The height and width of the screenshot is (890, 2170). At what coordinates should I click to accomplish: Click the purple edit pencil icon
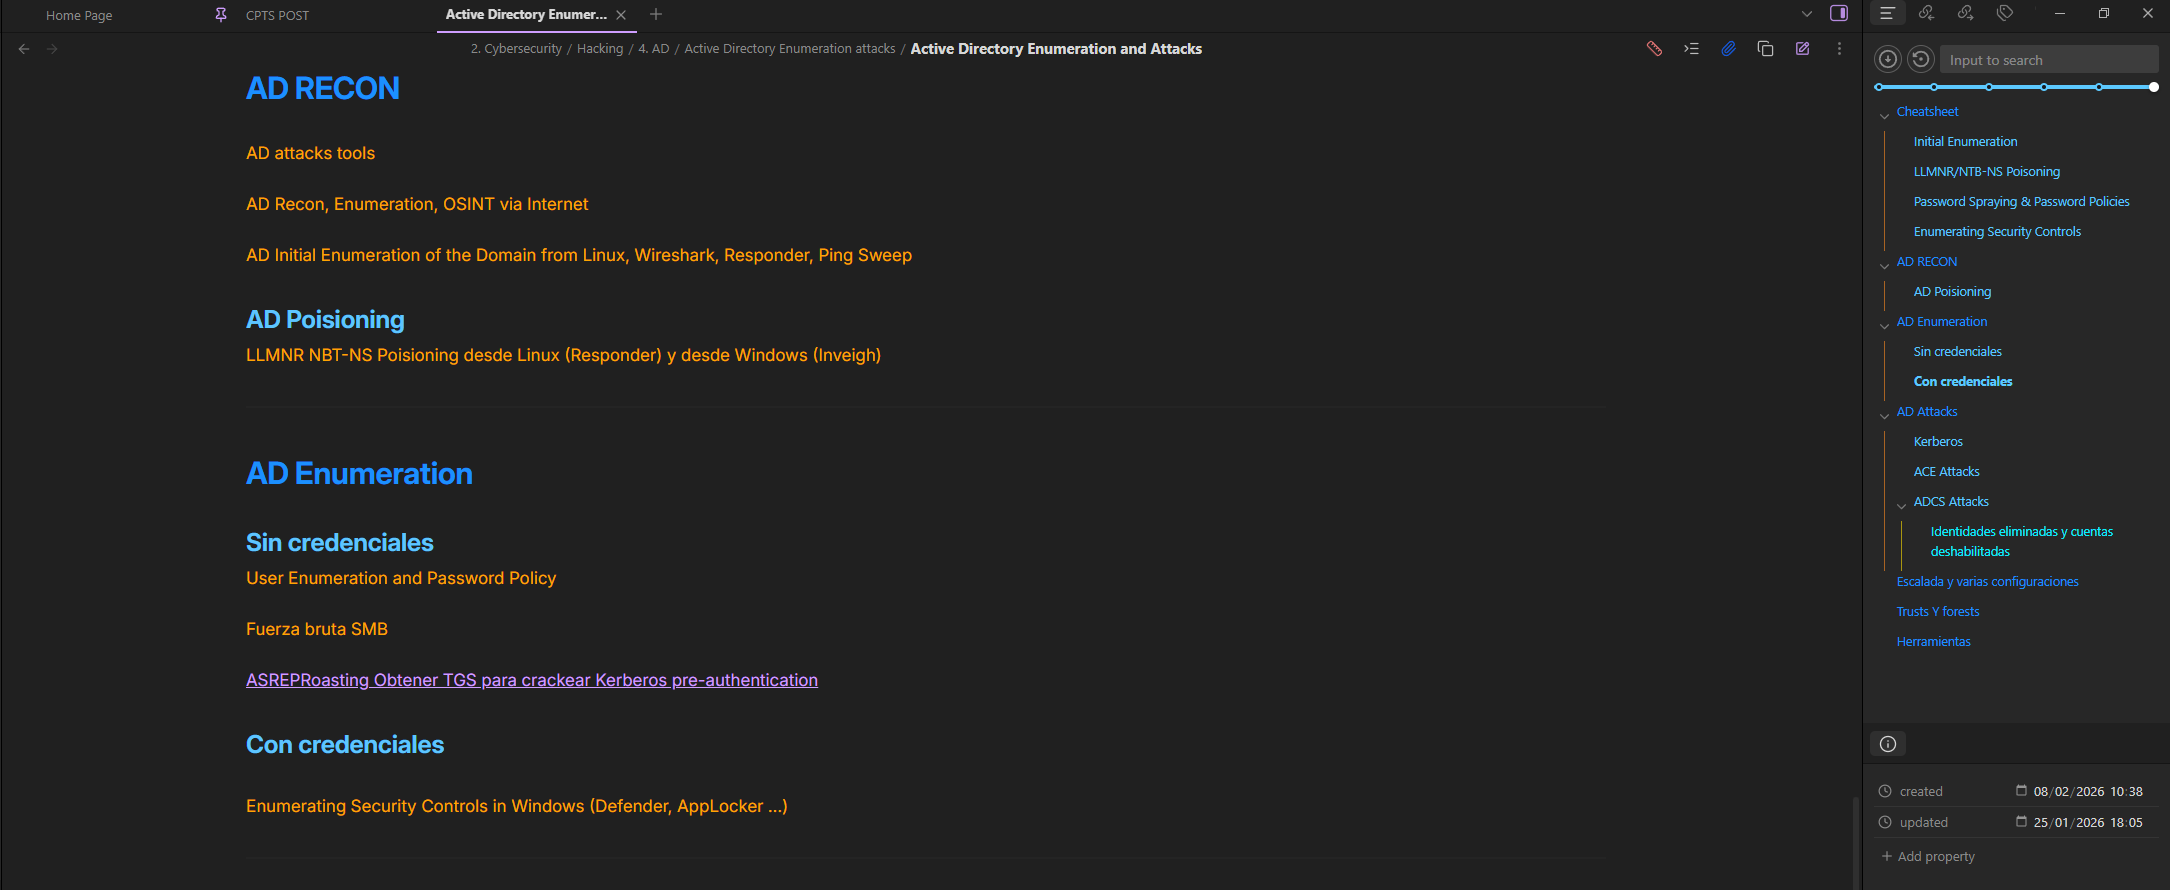pyautogui.click(x=1802, y=49)
